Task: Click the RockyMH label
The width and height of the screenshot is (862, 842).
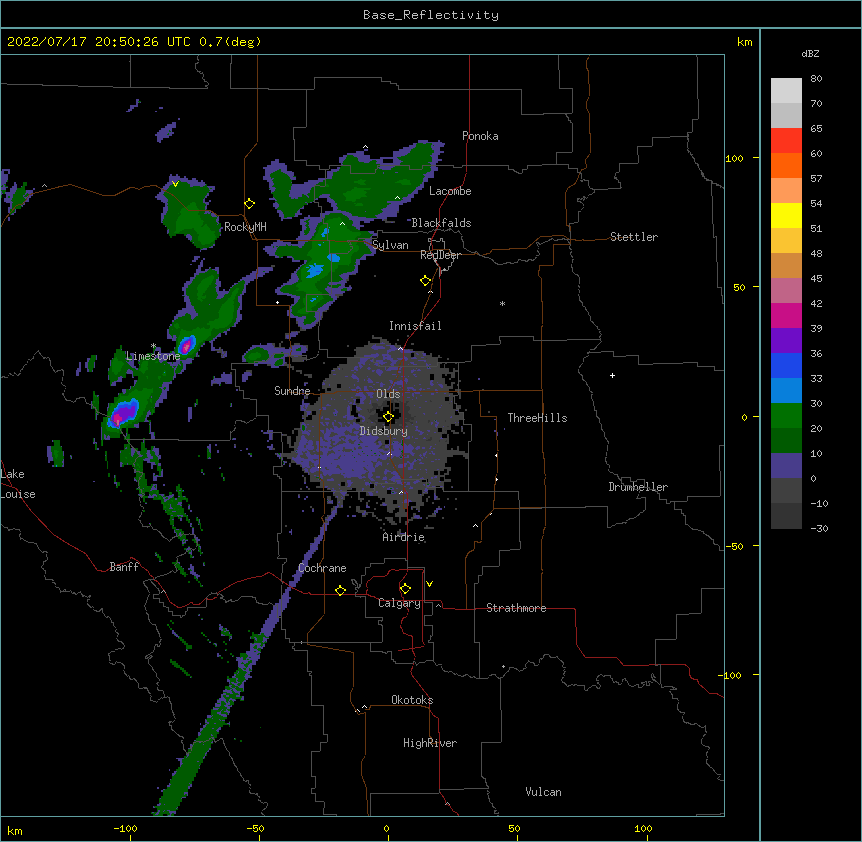Action: point(245,227)
